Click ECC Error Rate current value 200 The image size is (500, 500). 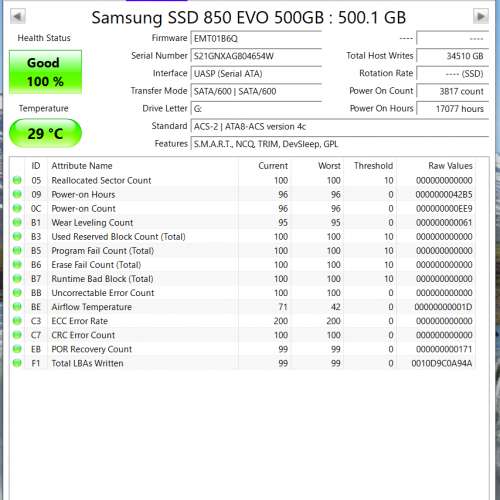pyautogui.click(x=281, y=321)
